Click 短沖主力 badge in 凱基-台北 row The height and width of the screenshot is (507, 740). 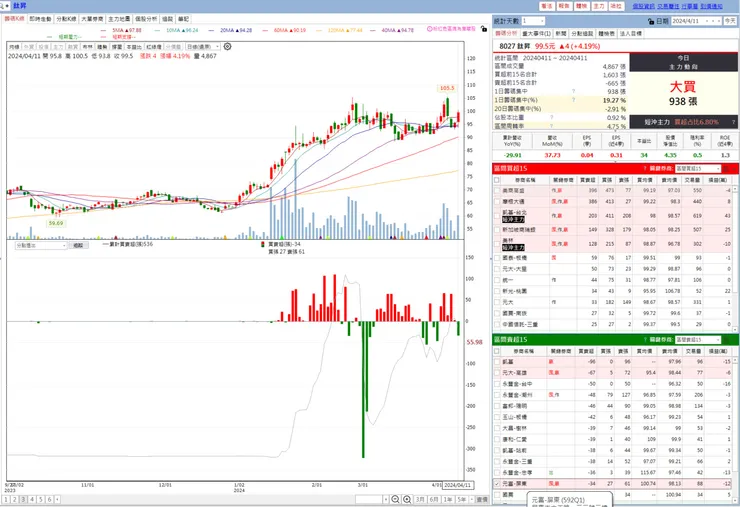click(x=513, y=220)
